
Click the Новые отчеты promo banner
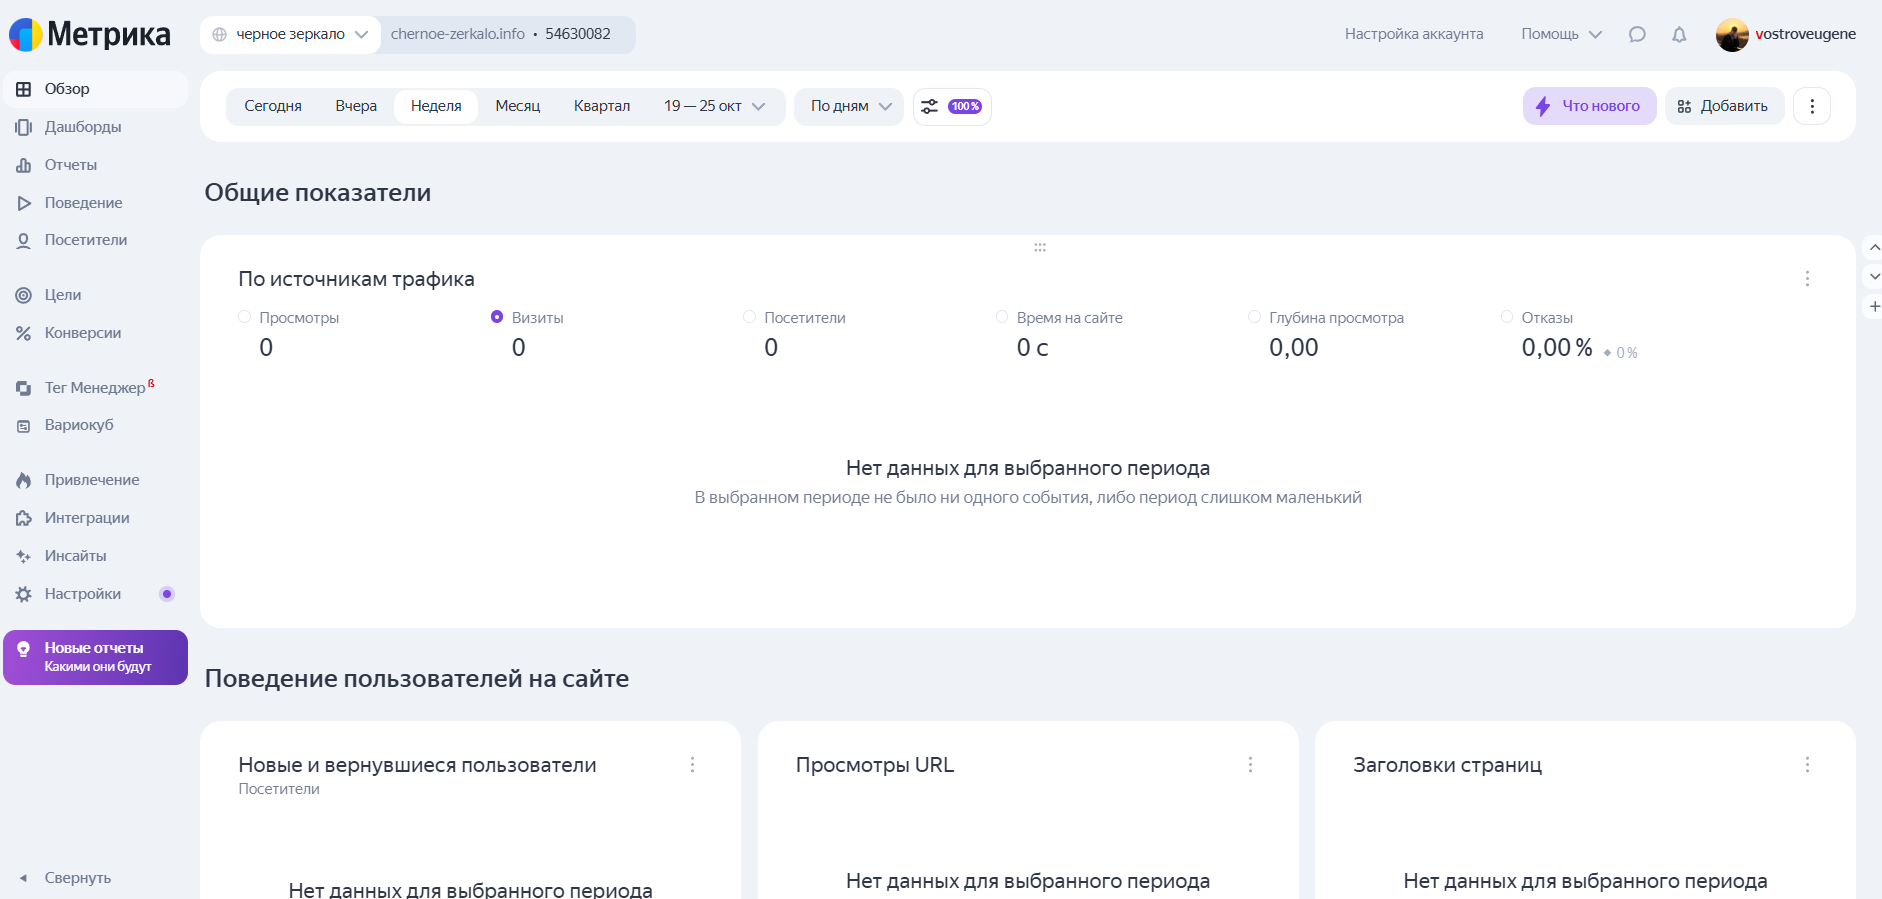[95, 657]
